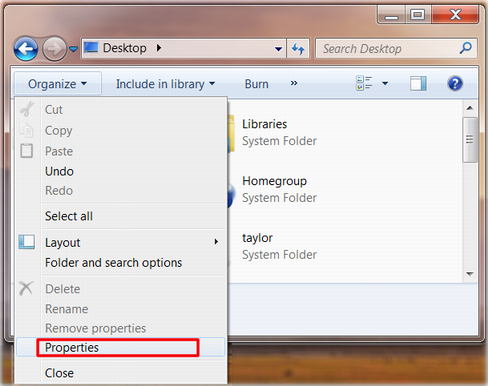Image resolution: width=488 pixels, height=386 pixels.
Task: Show the preview pane icon
Action: tap(418, 83)
